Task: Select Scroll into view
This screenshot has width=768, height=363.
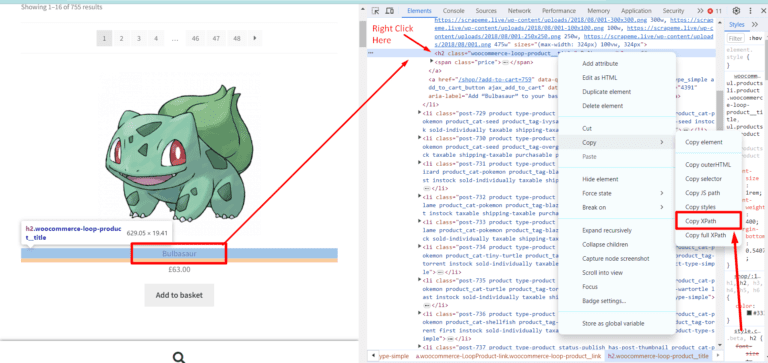Action: 602,272
